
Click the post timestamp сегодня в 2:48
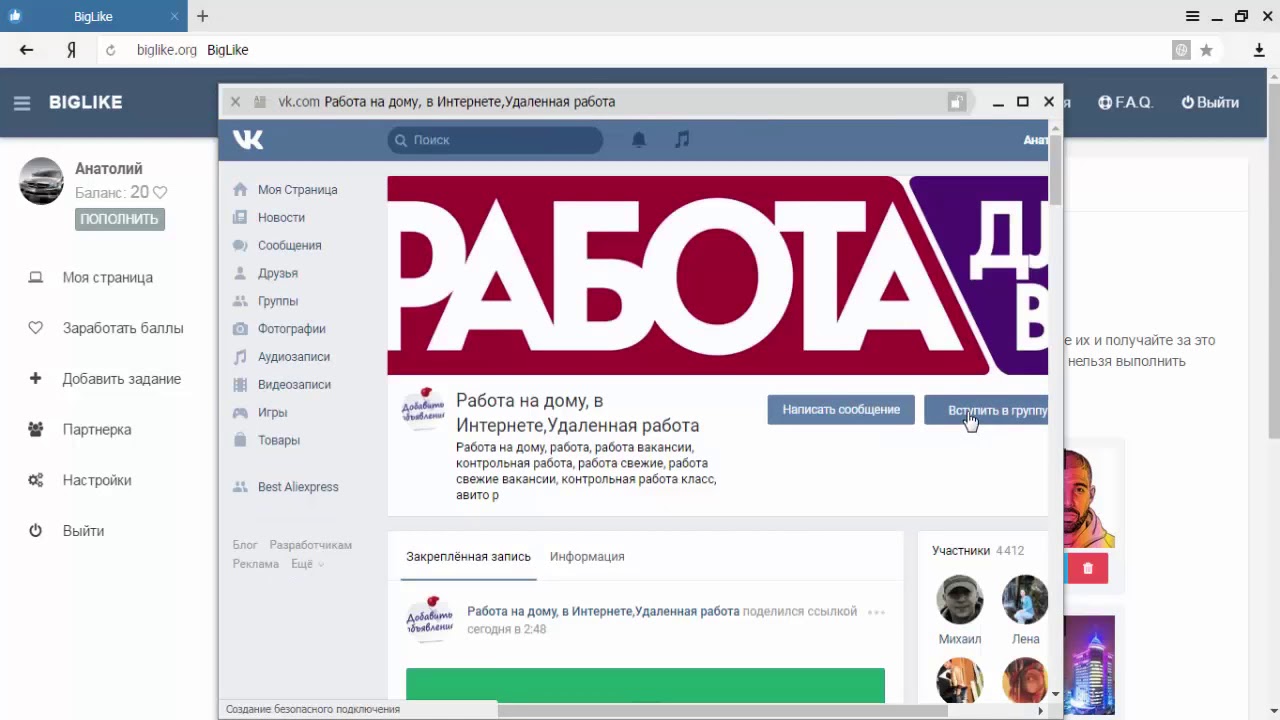[x=506, y=629]
